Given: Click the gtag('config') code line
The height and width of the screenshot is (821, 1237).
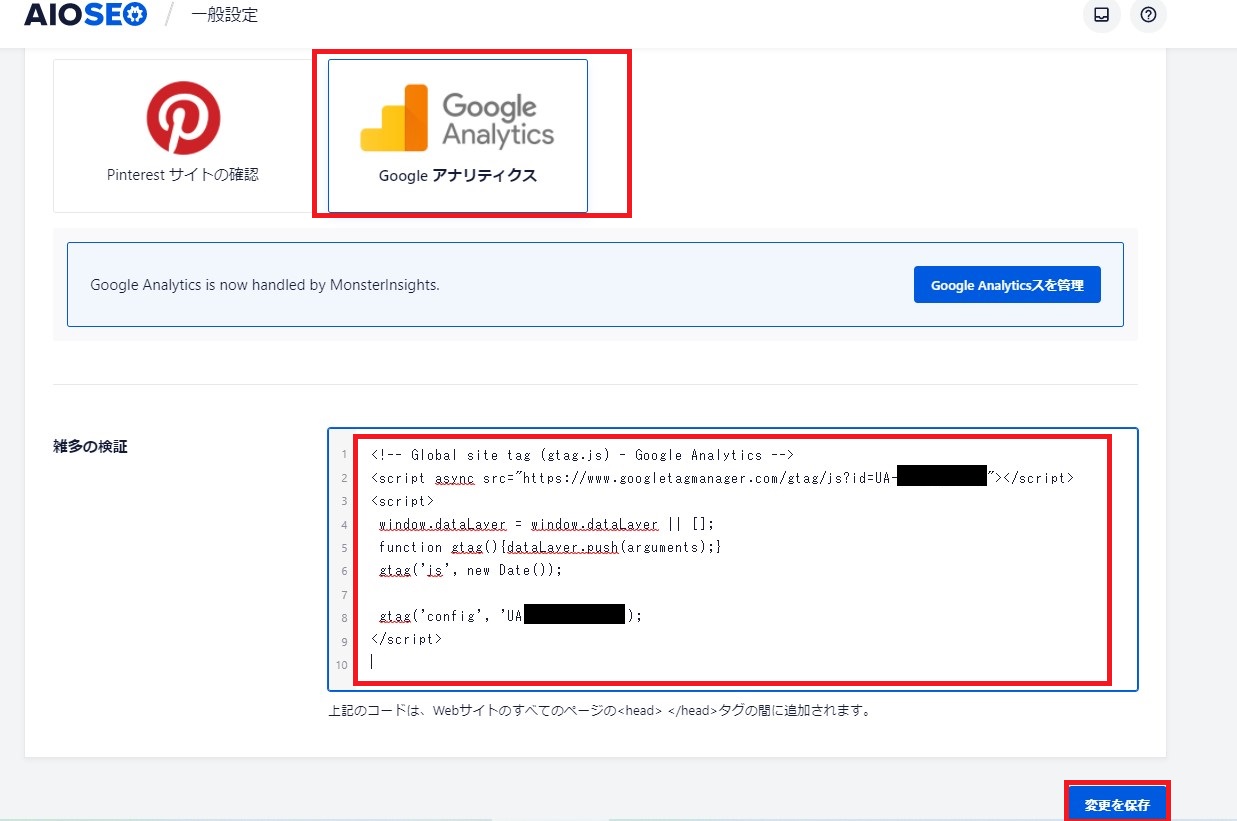Looking at the screenshot, I should point(450,616).
